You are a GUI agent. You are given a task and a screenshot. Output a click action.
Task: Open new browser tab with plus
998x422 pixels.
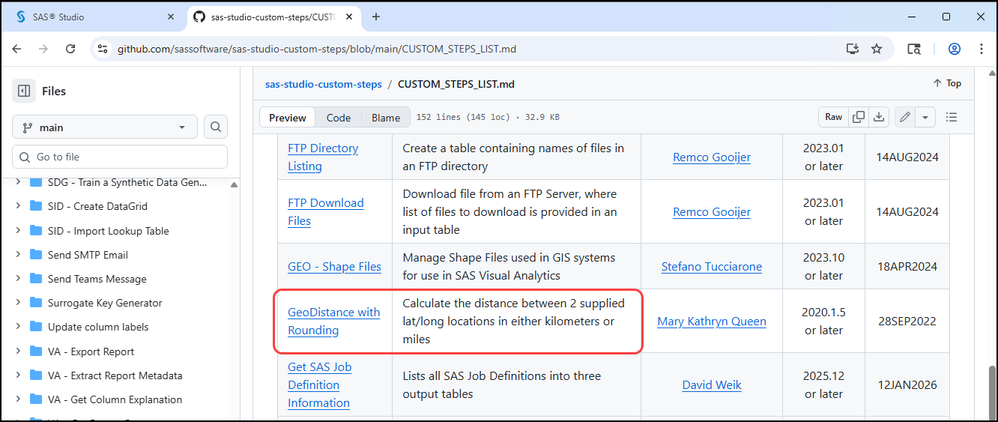(x=376, y=17)
